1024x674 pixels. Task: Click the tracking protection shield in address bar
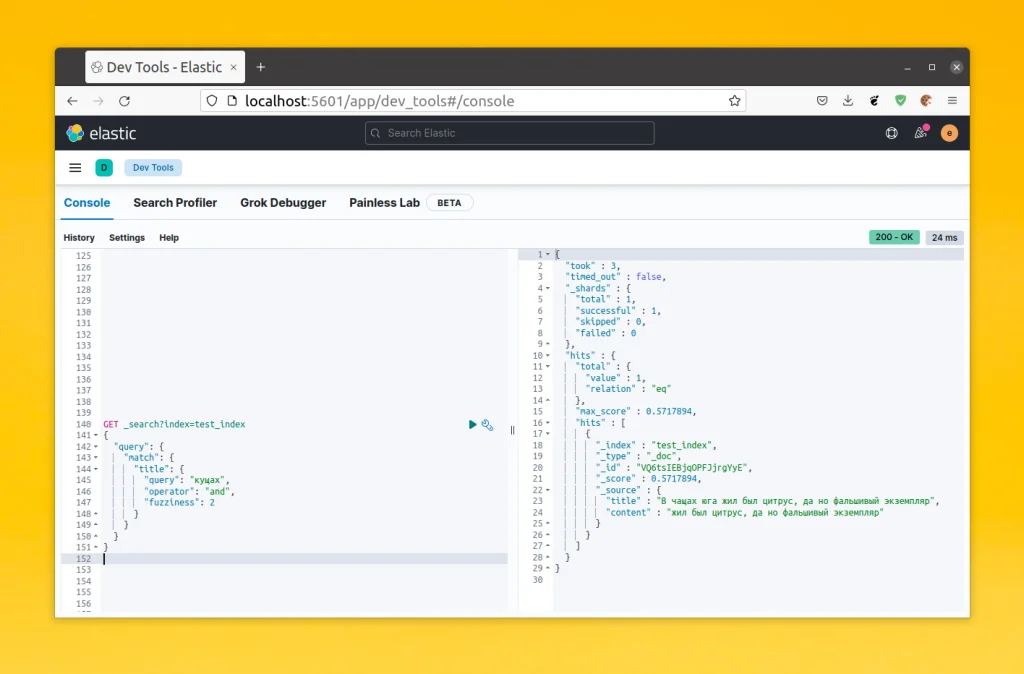pyautogui.click(x=210, y=100)
